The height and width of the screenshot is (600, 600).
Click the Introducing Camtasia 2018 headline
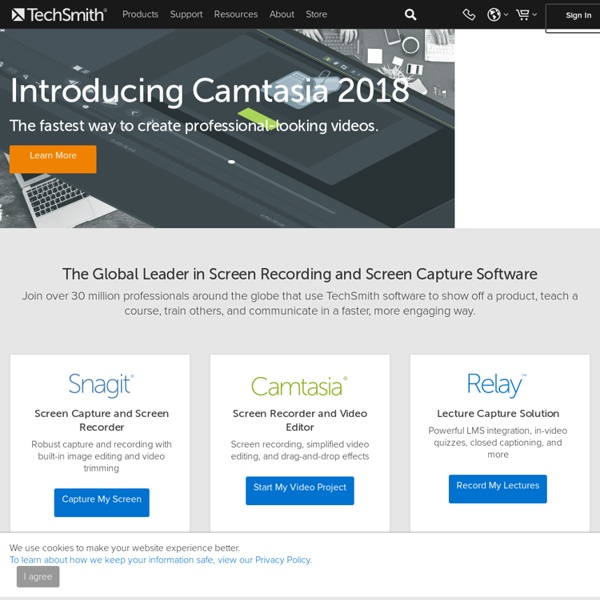(x=209, y=91)
